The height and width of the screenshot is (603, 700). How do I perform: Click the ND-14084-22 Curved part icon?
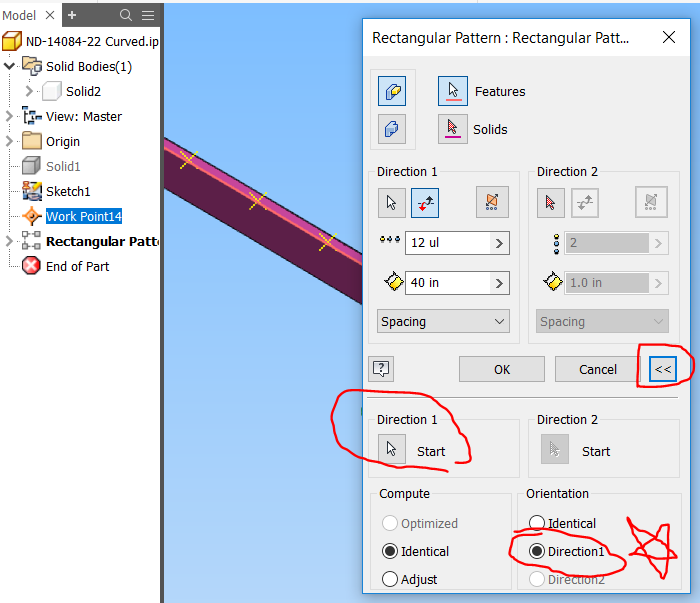click(12, 41)
